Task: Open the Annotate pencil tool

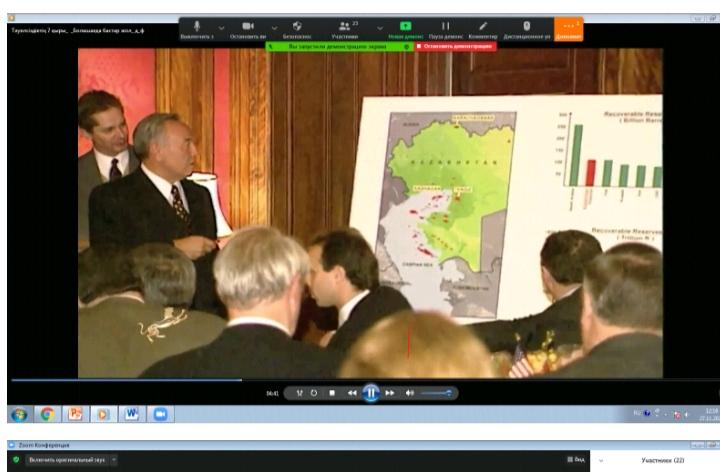Action: click(x=482, y=29)
